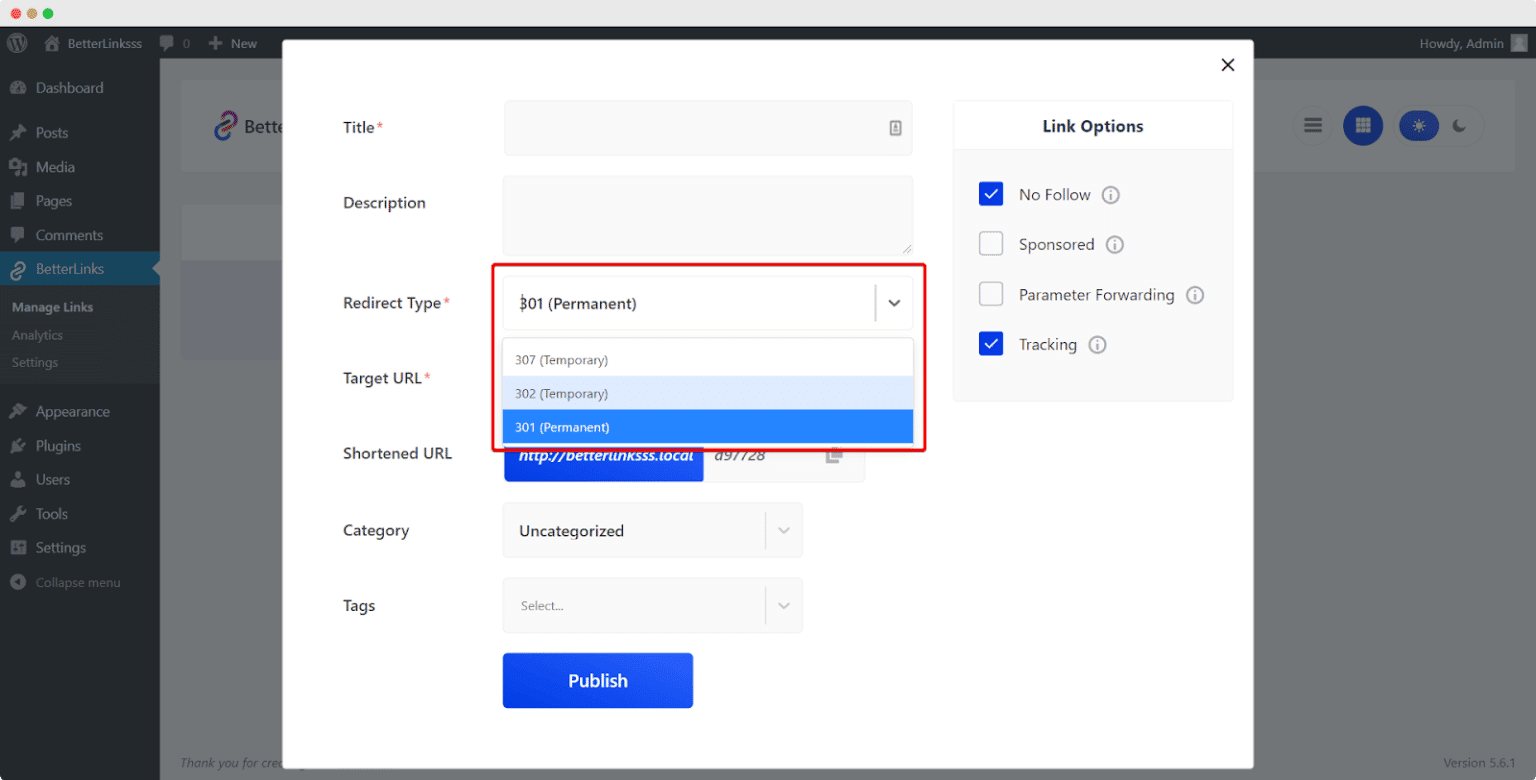The height and width of the screenshot is (780, 1536).
Task: Uncheck the No Follow checkbox
Action: point(991,194)
